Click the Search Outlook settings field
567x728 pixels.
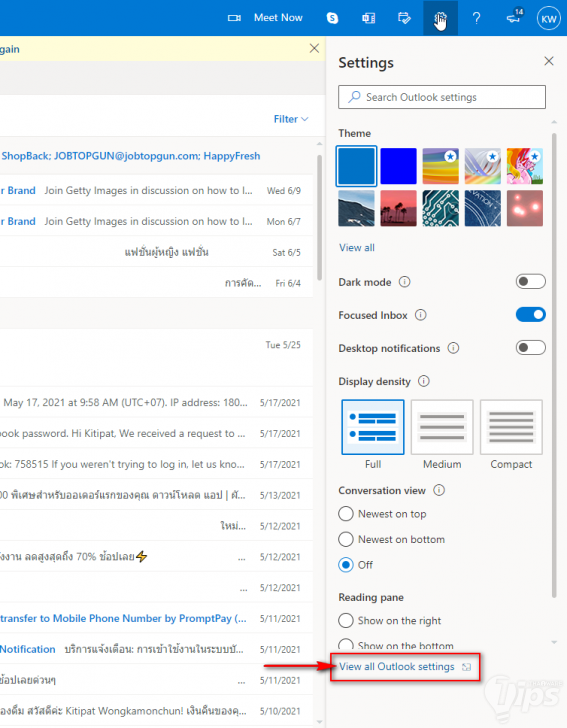(442, 97)
